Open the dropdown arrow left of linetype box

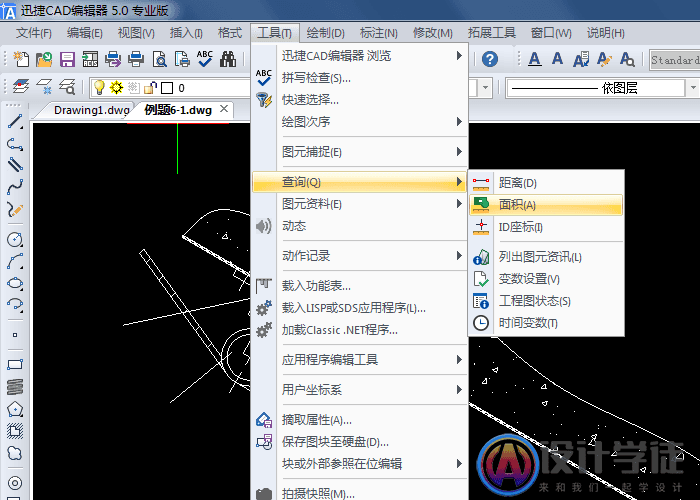[x=485, y=88]
